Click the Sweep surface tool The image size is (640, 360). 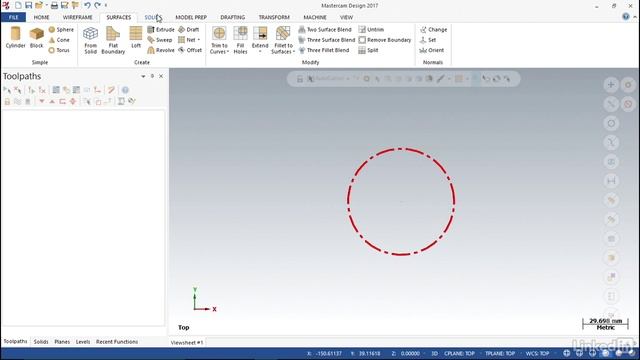160,40
